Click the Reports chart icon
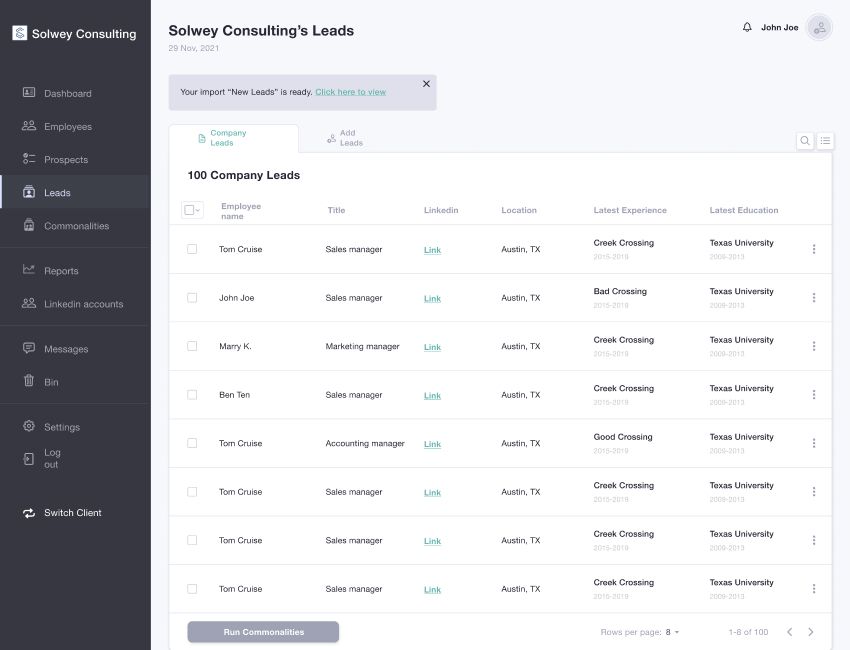The width and height of the screenshot is (850, 650). pos(29,269)
